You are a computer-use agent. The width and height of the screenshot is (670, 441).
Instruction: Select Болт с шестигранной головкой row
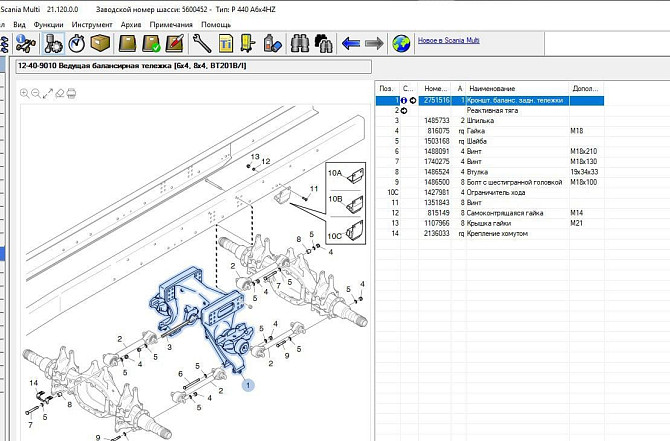point(490,182)
